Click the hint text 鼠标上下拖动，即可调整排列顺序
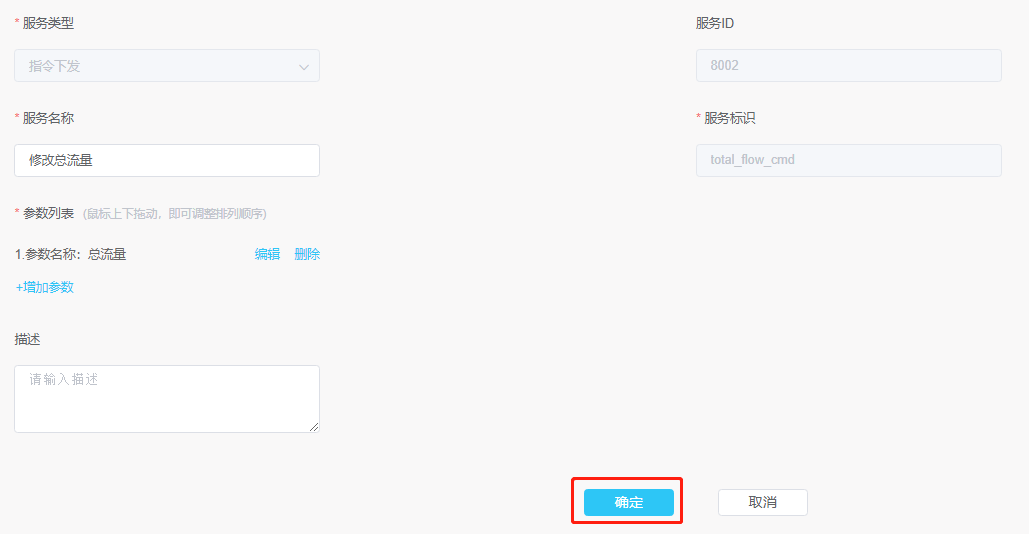The width and height of the screenshot is (1029, 534). (x=175, y=214)
